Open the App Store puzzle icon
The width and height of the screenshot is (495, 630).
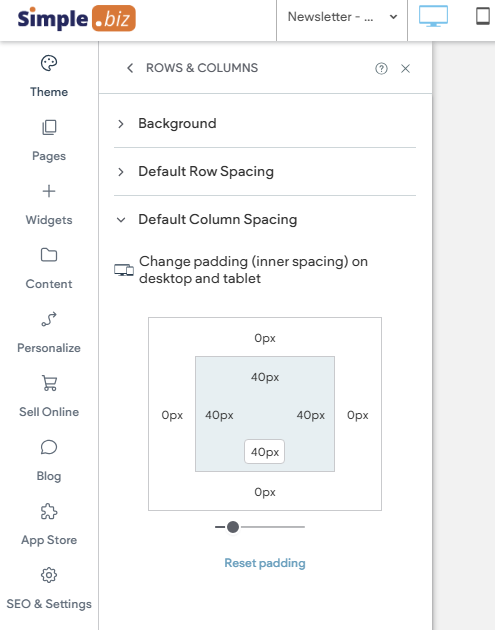49,511
